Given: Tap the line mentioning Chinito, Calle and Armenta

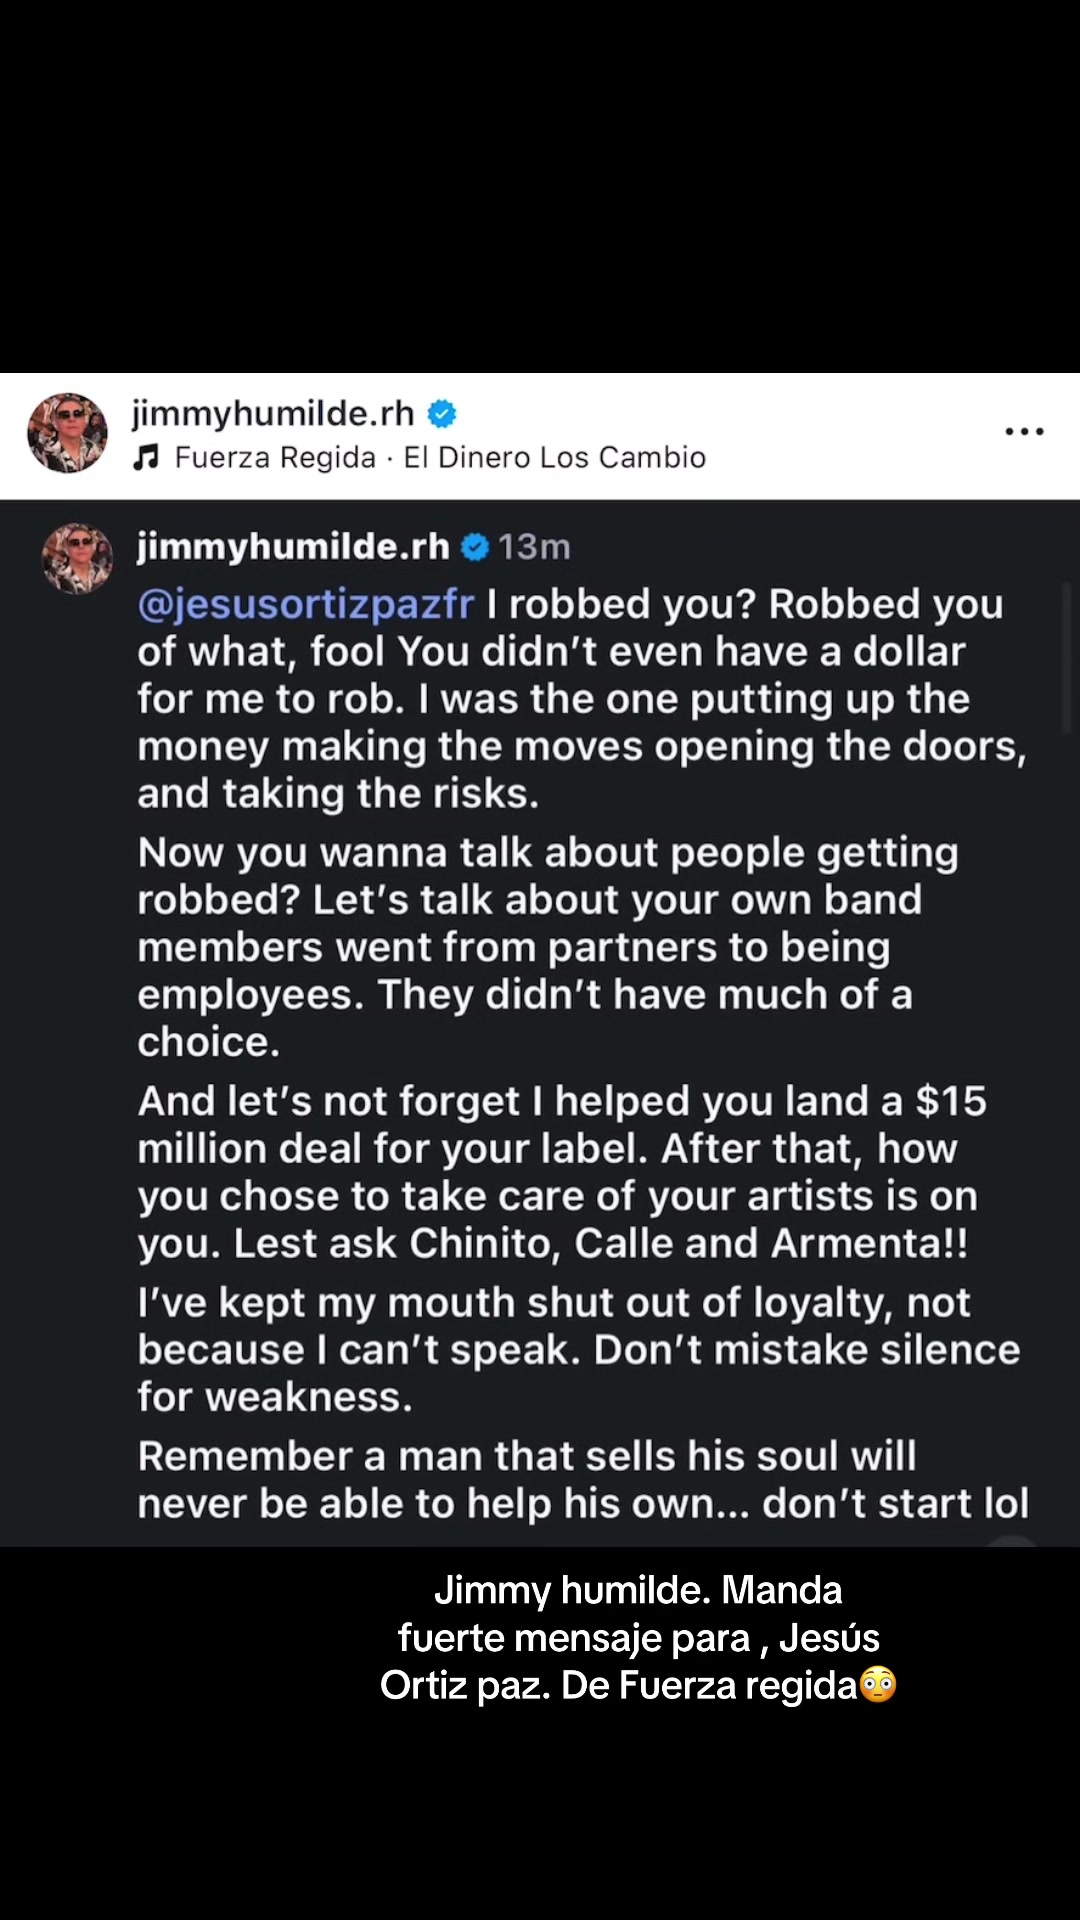Looking at the screenshot, I should [x=553, y=1243].
